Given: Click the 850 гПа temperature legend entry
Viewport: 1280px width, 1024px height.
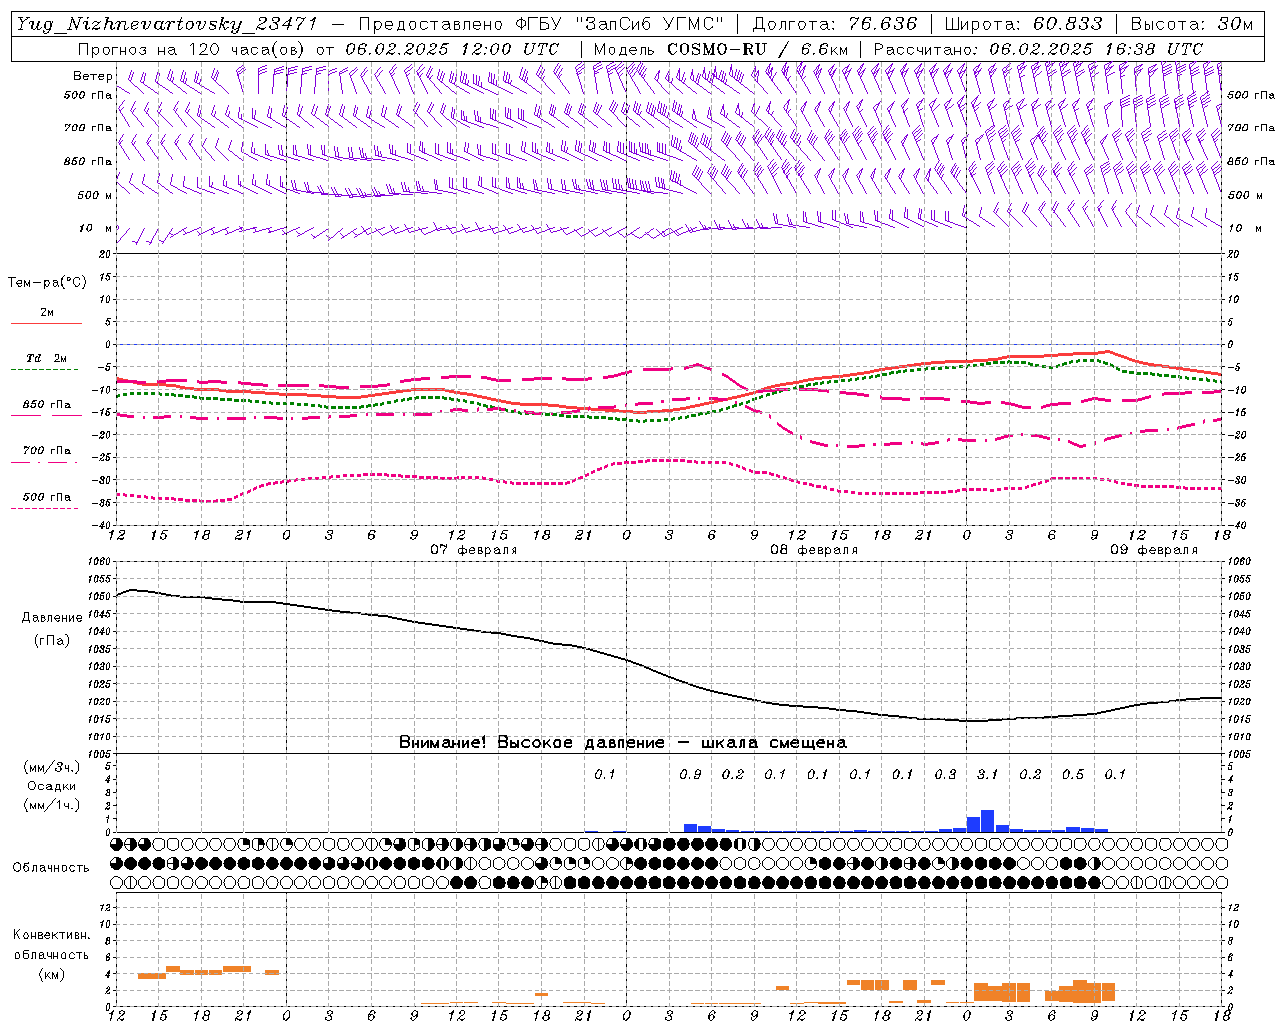Looking at the screenshot, I should click(x=46, y=405).
